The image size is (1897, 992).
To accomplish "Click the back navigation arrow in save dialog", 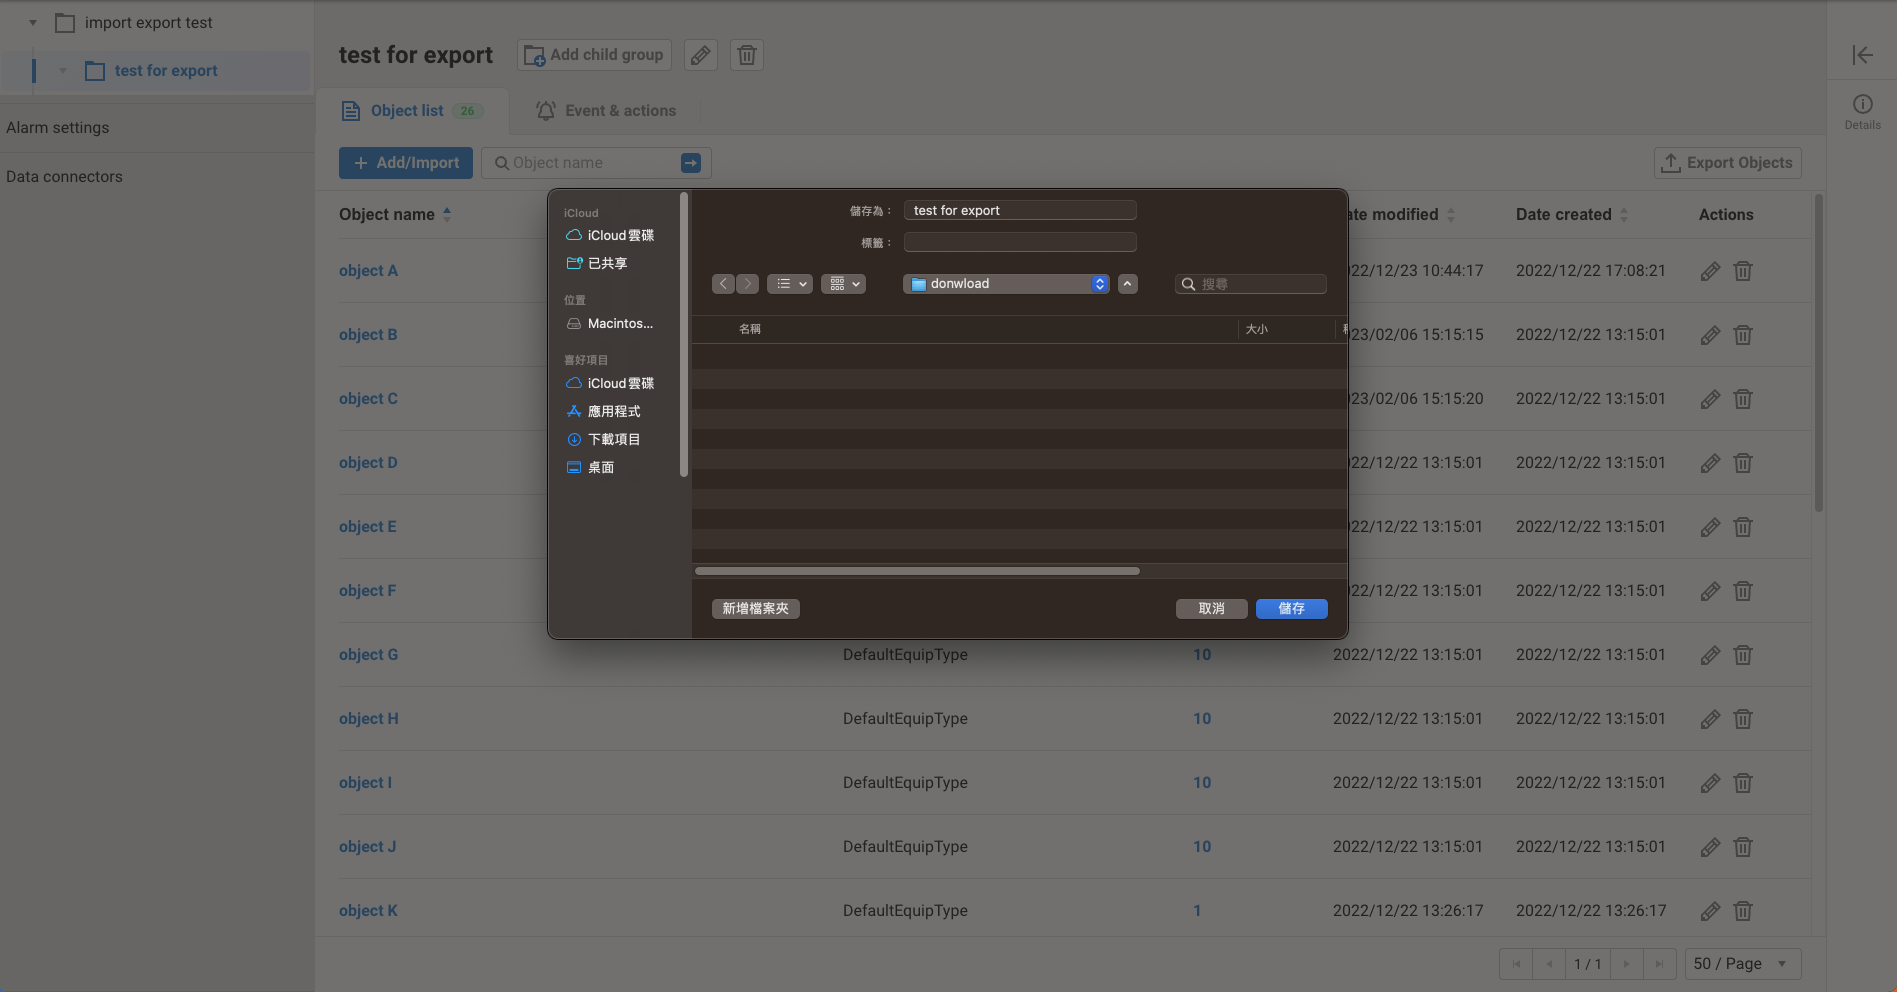I will [x=723, y=283].
